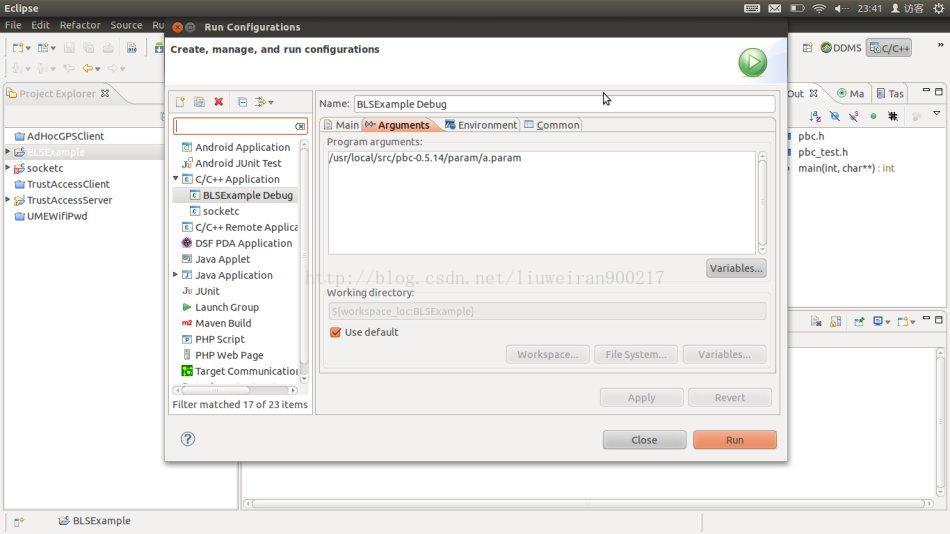
Task: Click inside the Program arguments text area
Action: pos(542,202)
